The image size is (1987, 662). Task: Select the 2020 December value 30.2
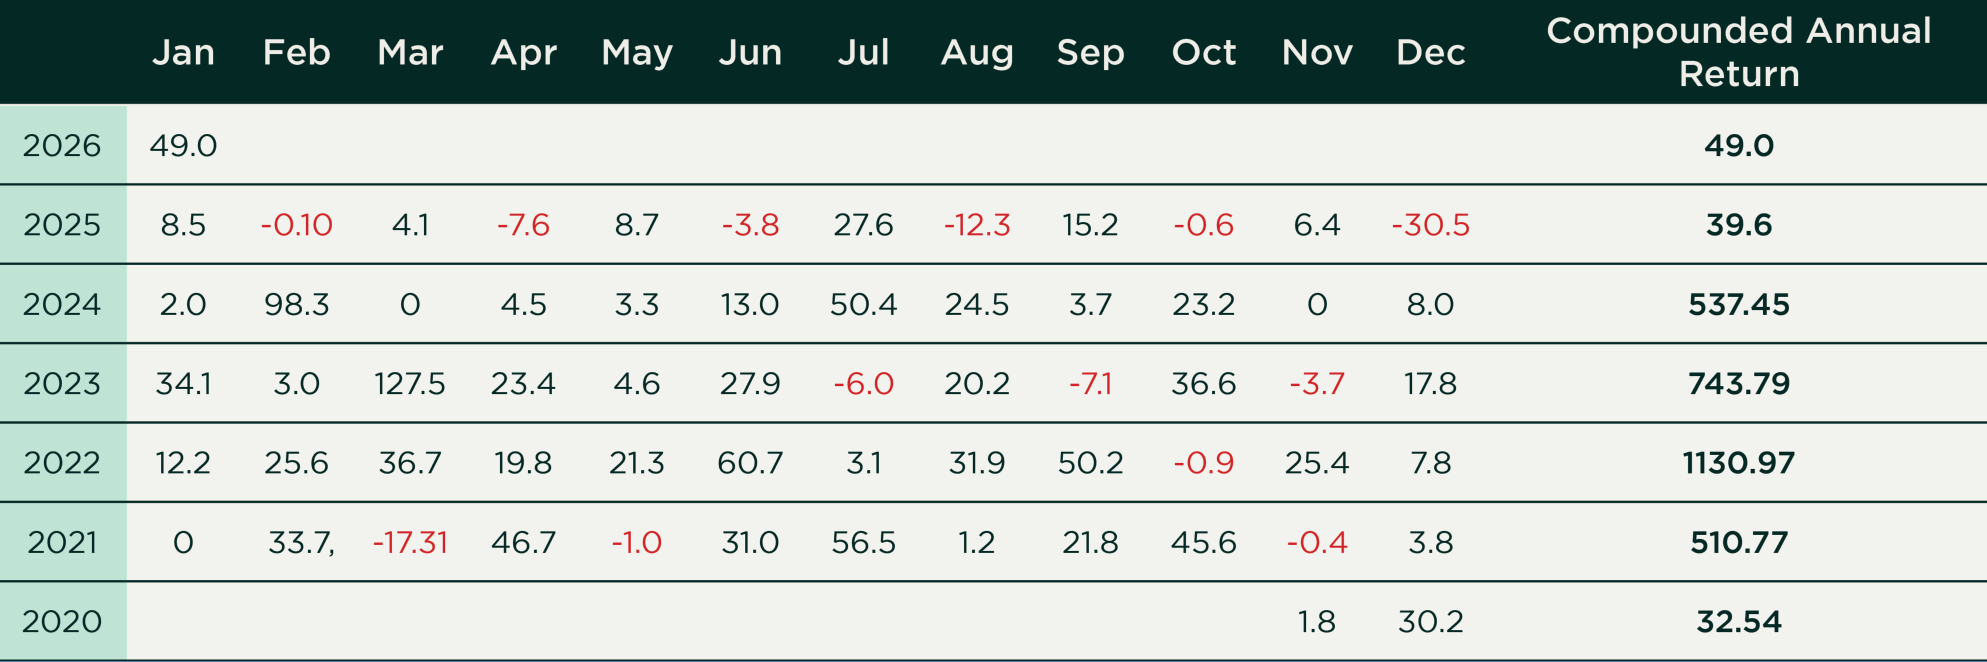(1430, 622)
